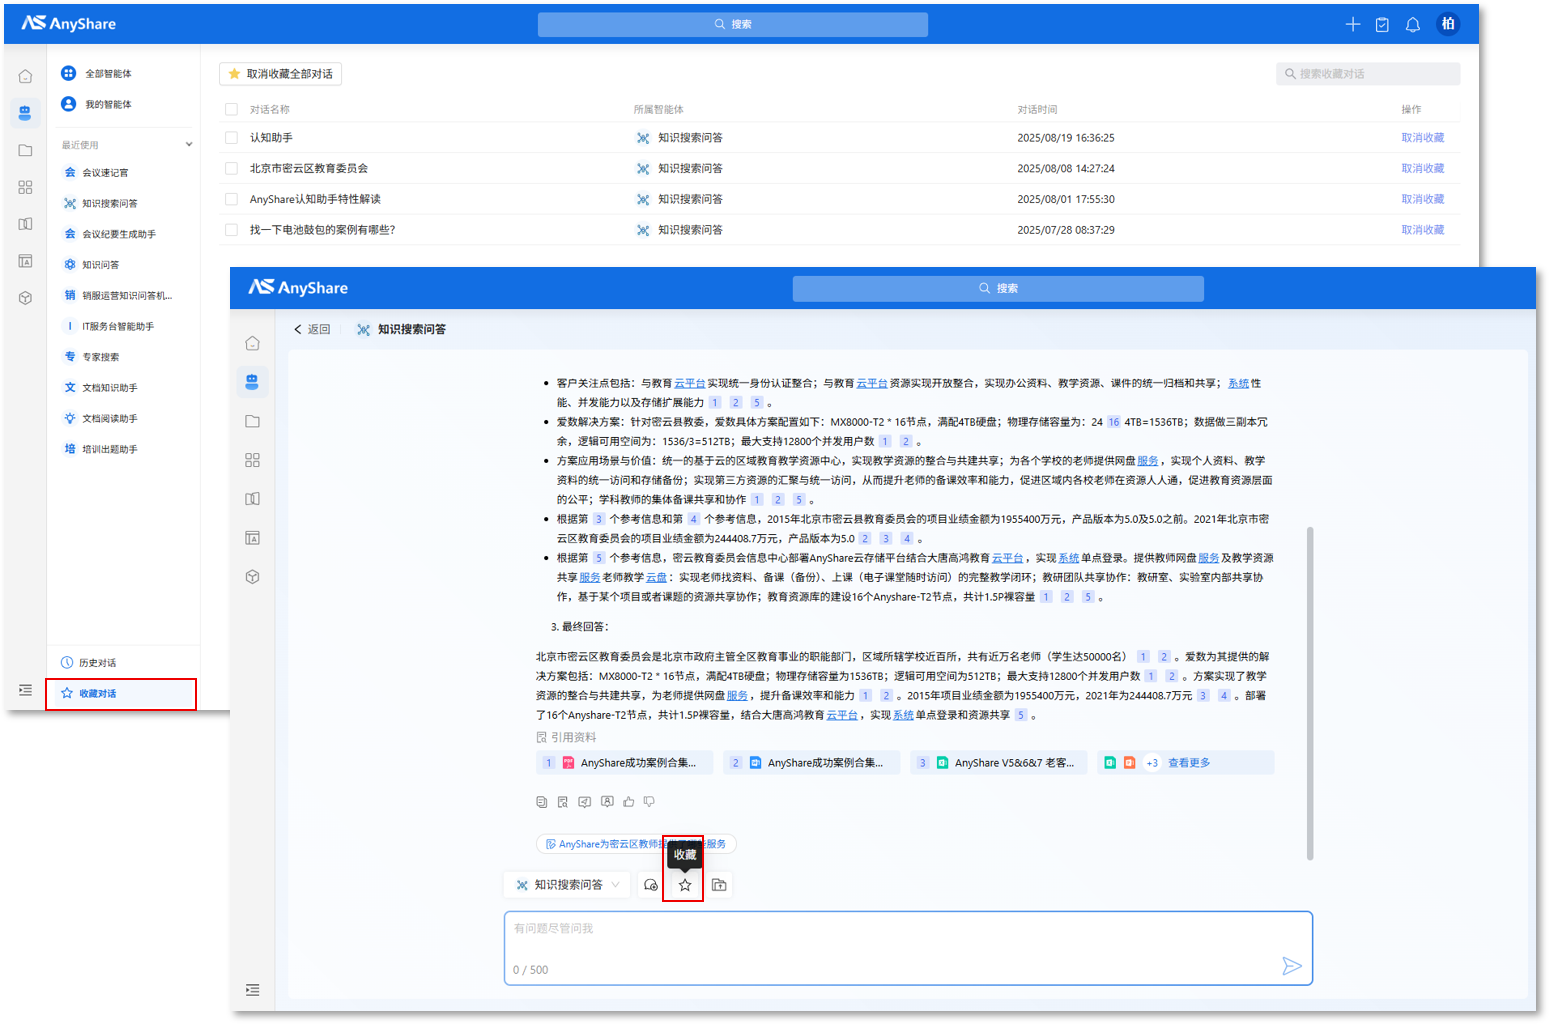
Task: Collapse the 最近使用 section chevron
Action: click(x=189, y=145)
